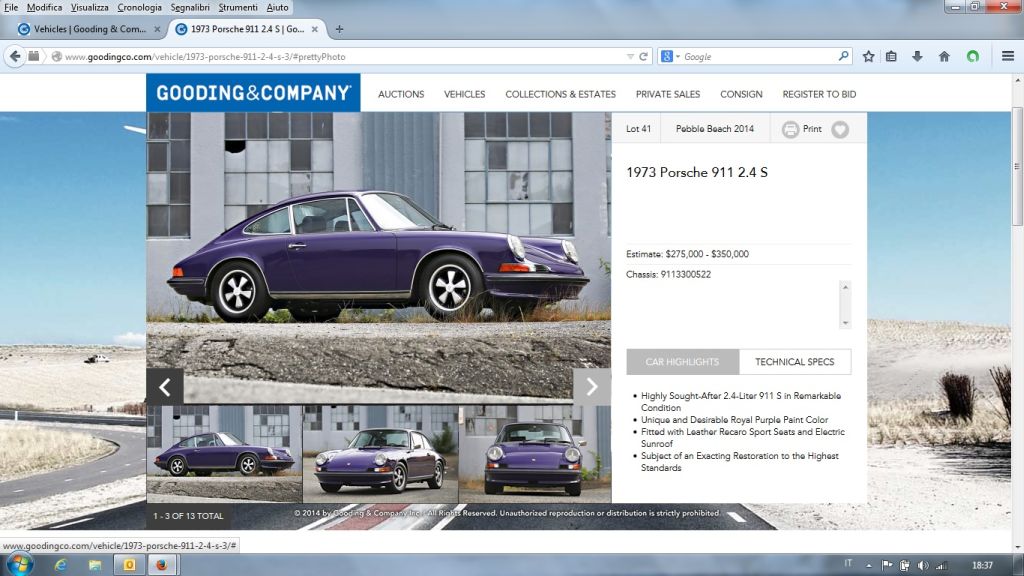Open the Firefox hamburger menu
This screenshot has height=576, width=1024.
1008,56
